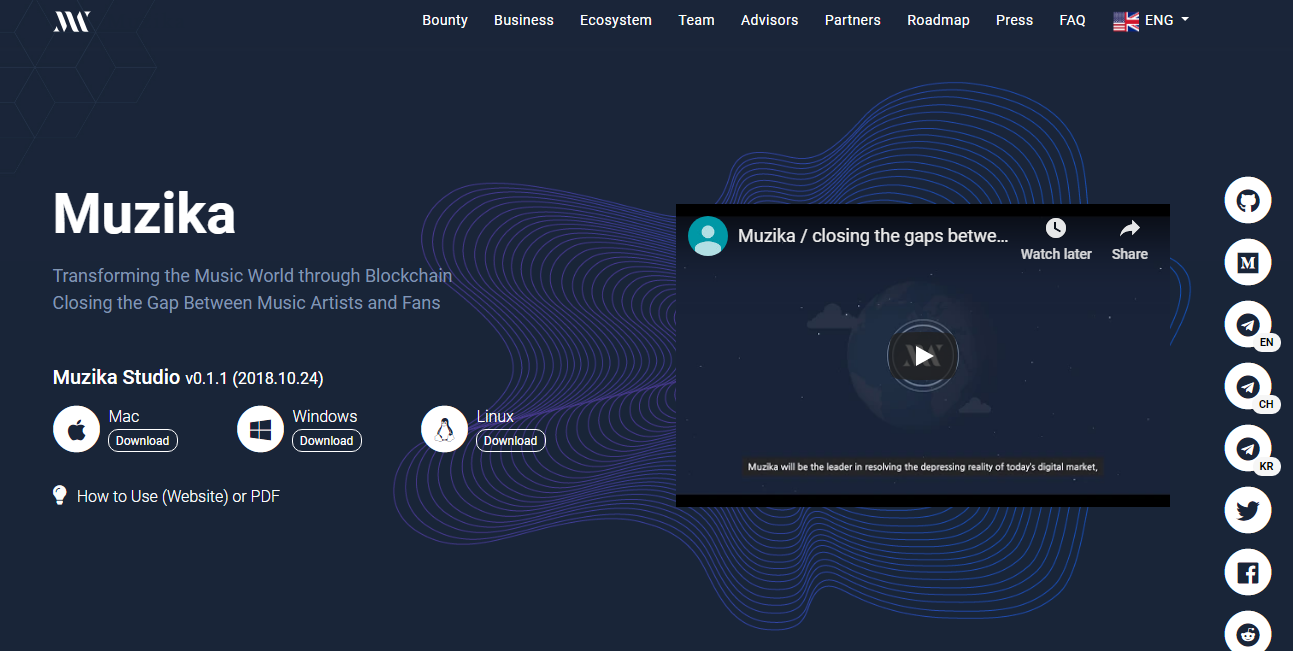The height and width of the screenshot is (651, 1293).
Task: Select the Apple icon for Mac
Action: (x=76, y=428)
